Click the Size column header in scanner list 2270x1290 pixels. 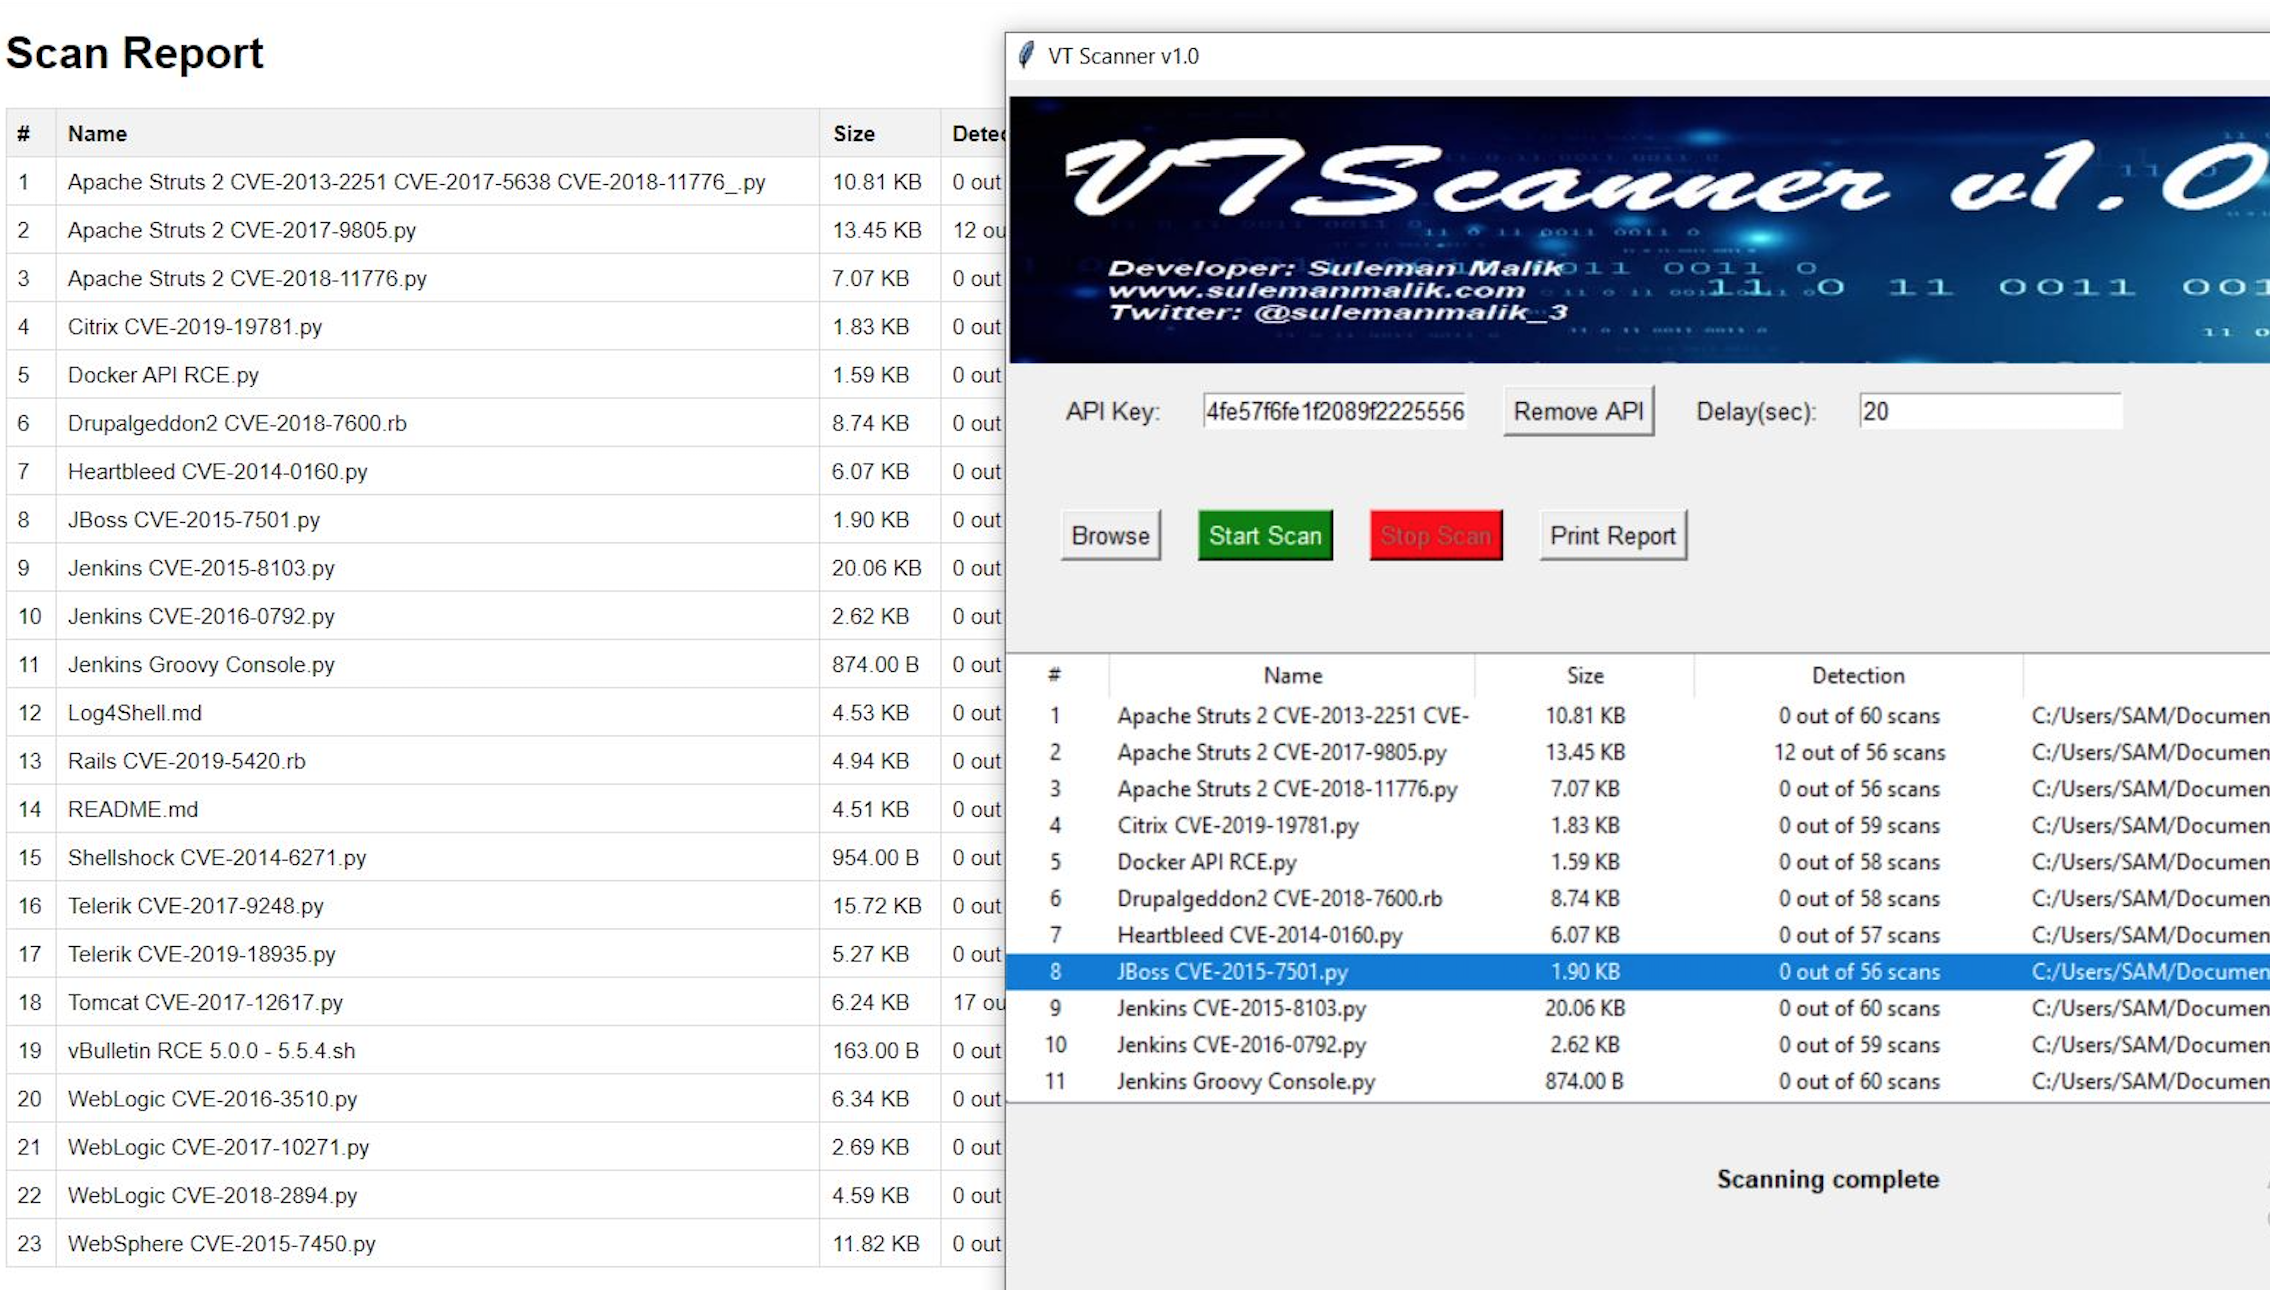coord(1584,676)
